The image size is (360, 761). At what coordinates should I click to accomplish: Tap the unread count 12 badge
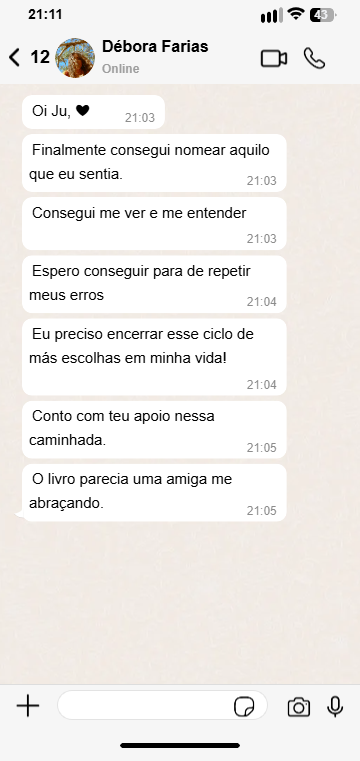click(40, 57)
